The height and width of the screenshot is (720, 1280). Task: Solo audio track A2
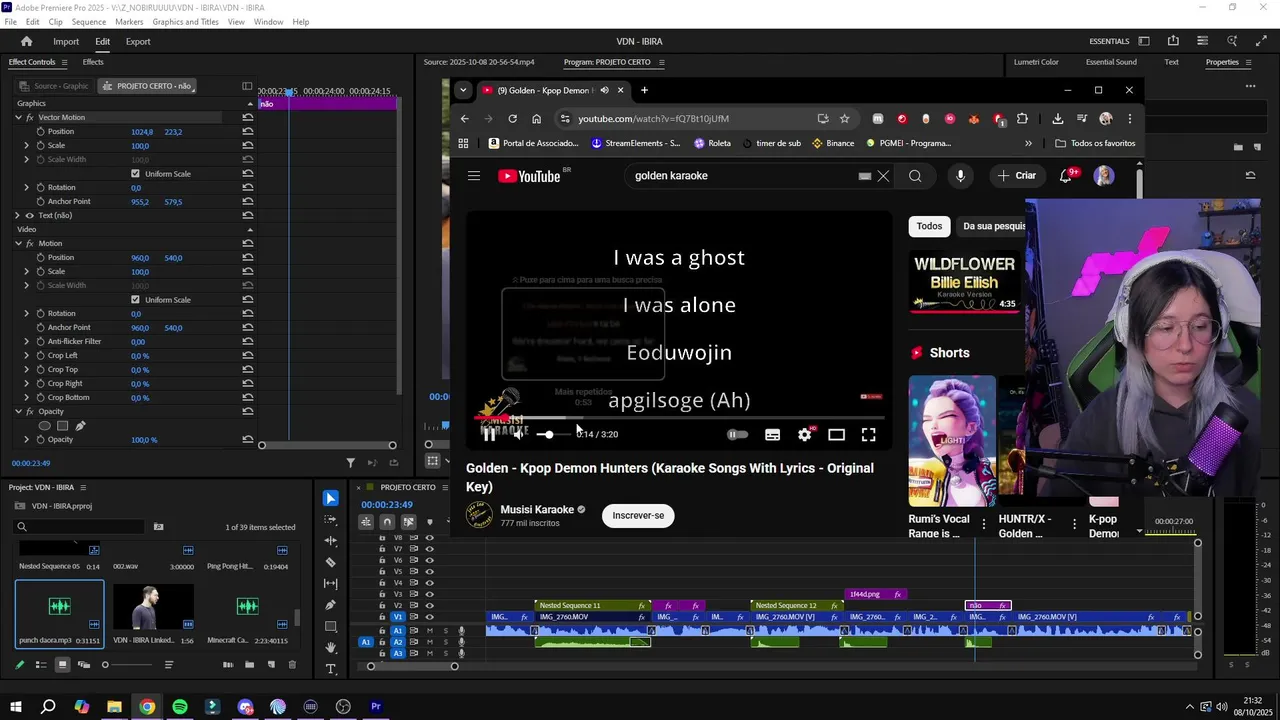pos(444,642)
